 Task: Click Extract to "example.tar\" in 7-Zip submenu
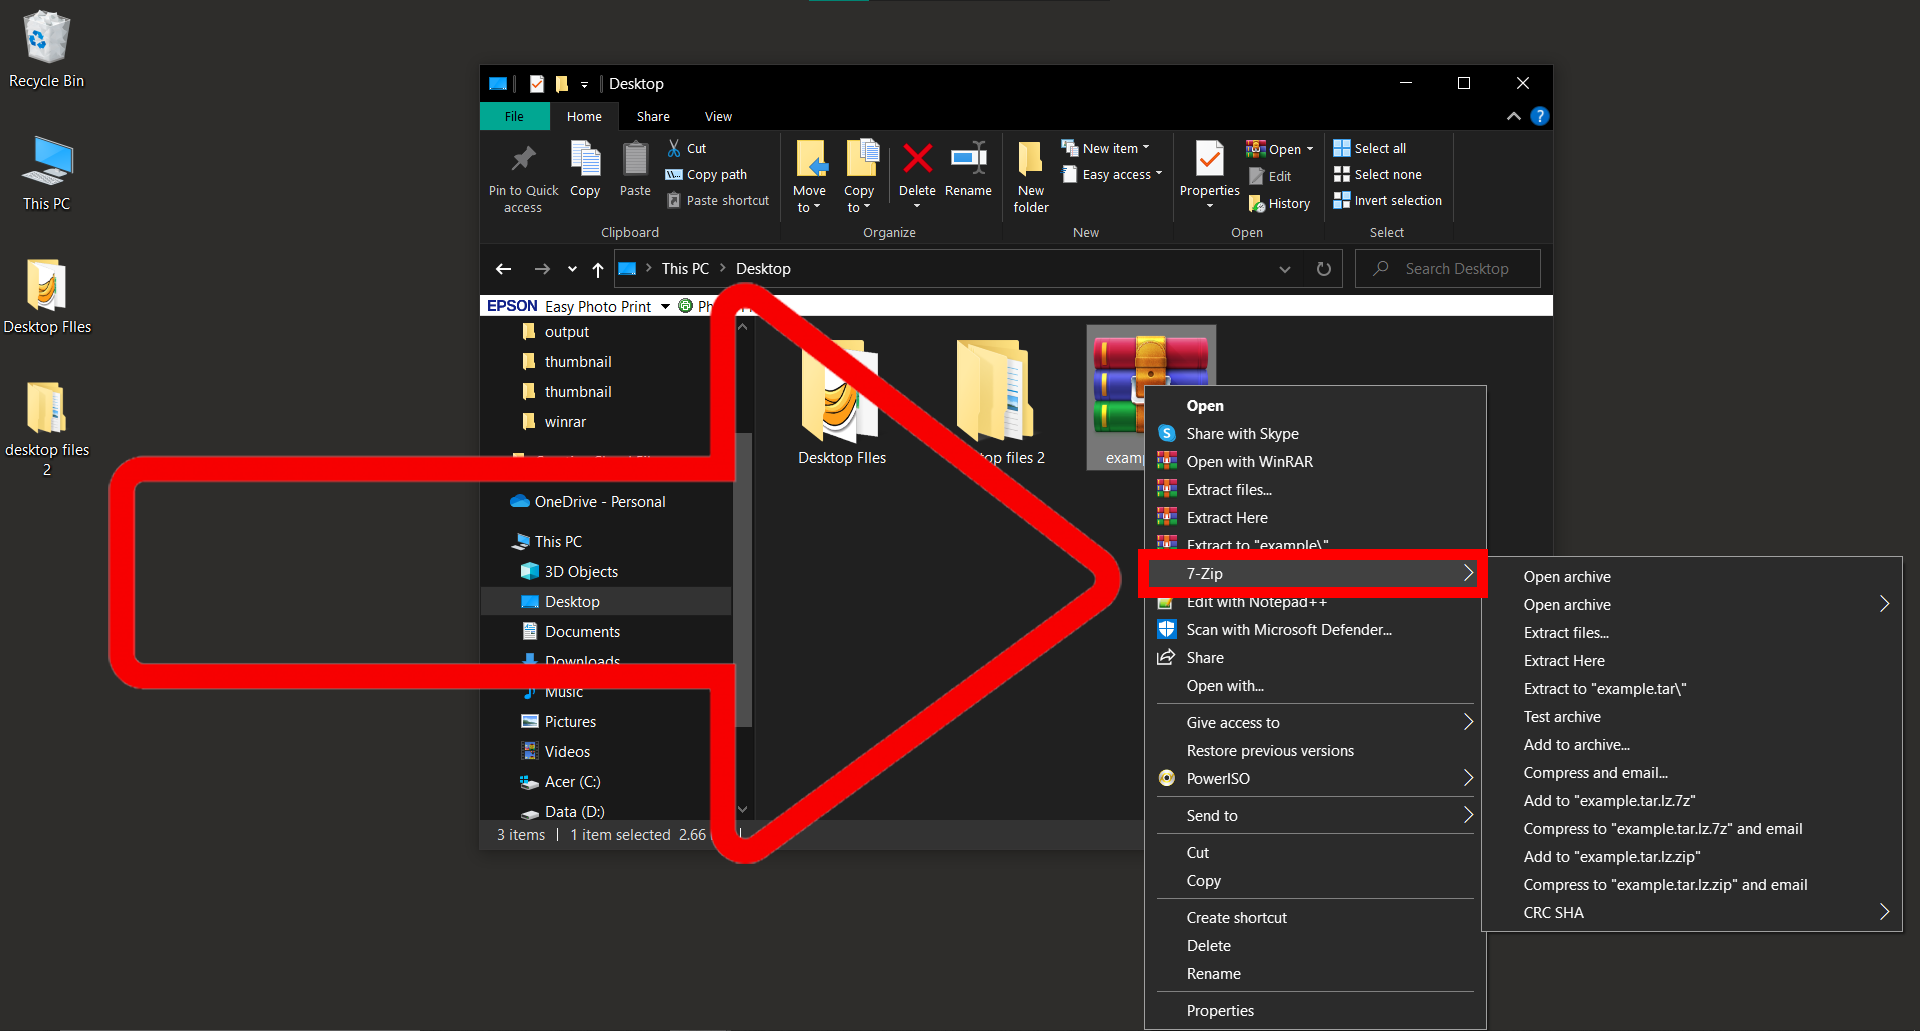point(1604,688)
